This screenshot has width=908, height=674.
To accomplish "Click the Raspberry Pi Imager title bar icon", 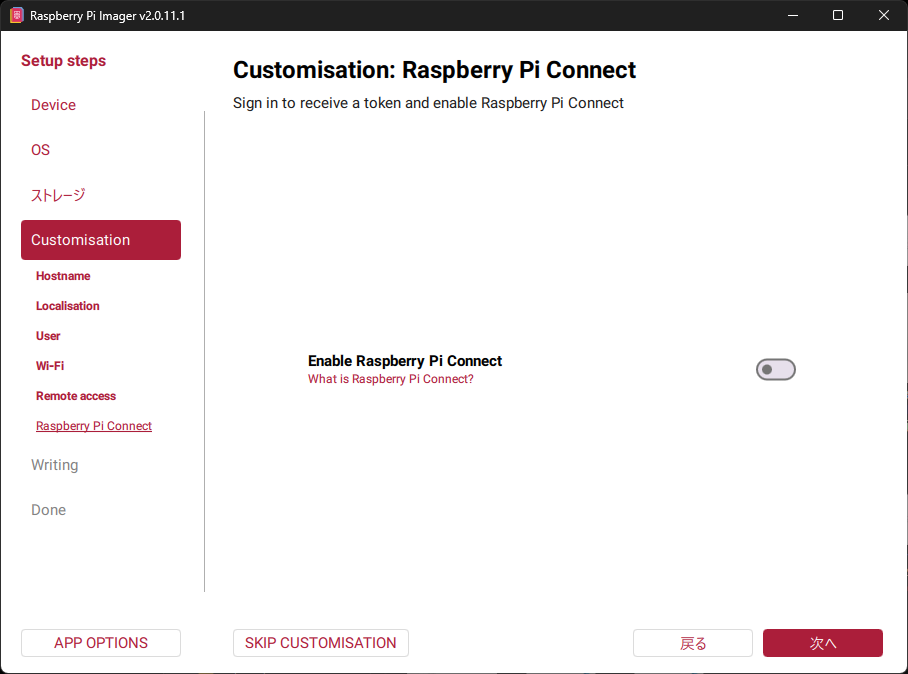I will pyautogui.click(x=17, y=16).
